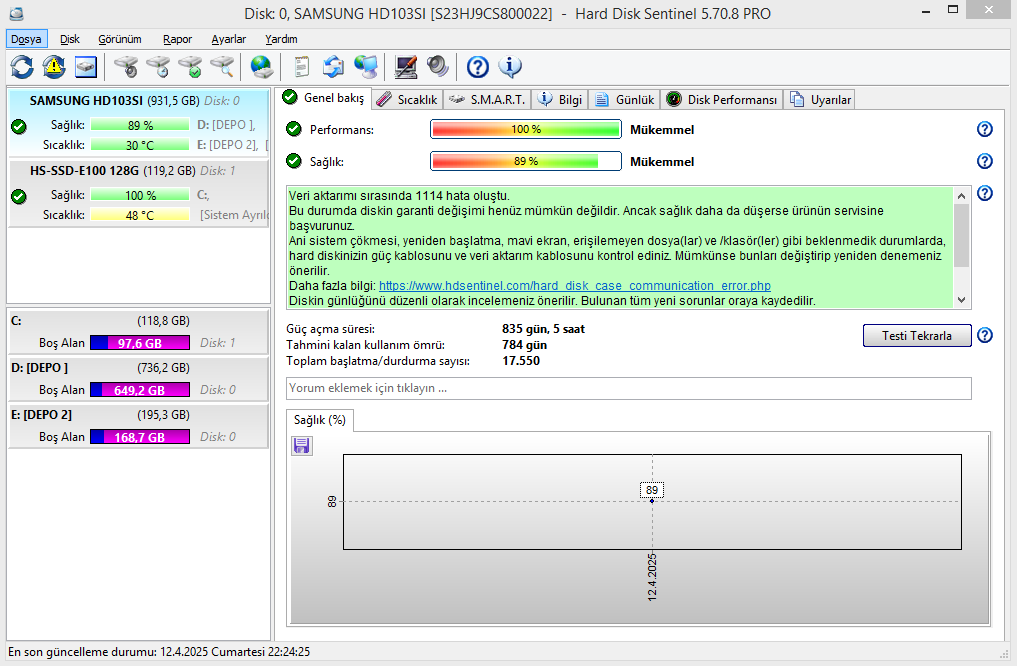Image resolution: width=1017 pixels, height=666 pixels.
Task: Click the Sağlık 89 % bar in overview
Action: click(x=526, y=161)
